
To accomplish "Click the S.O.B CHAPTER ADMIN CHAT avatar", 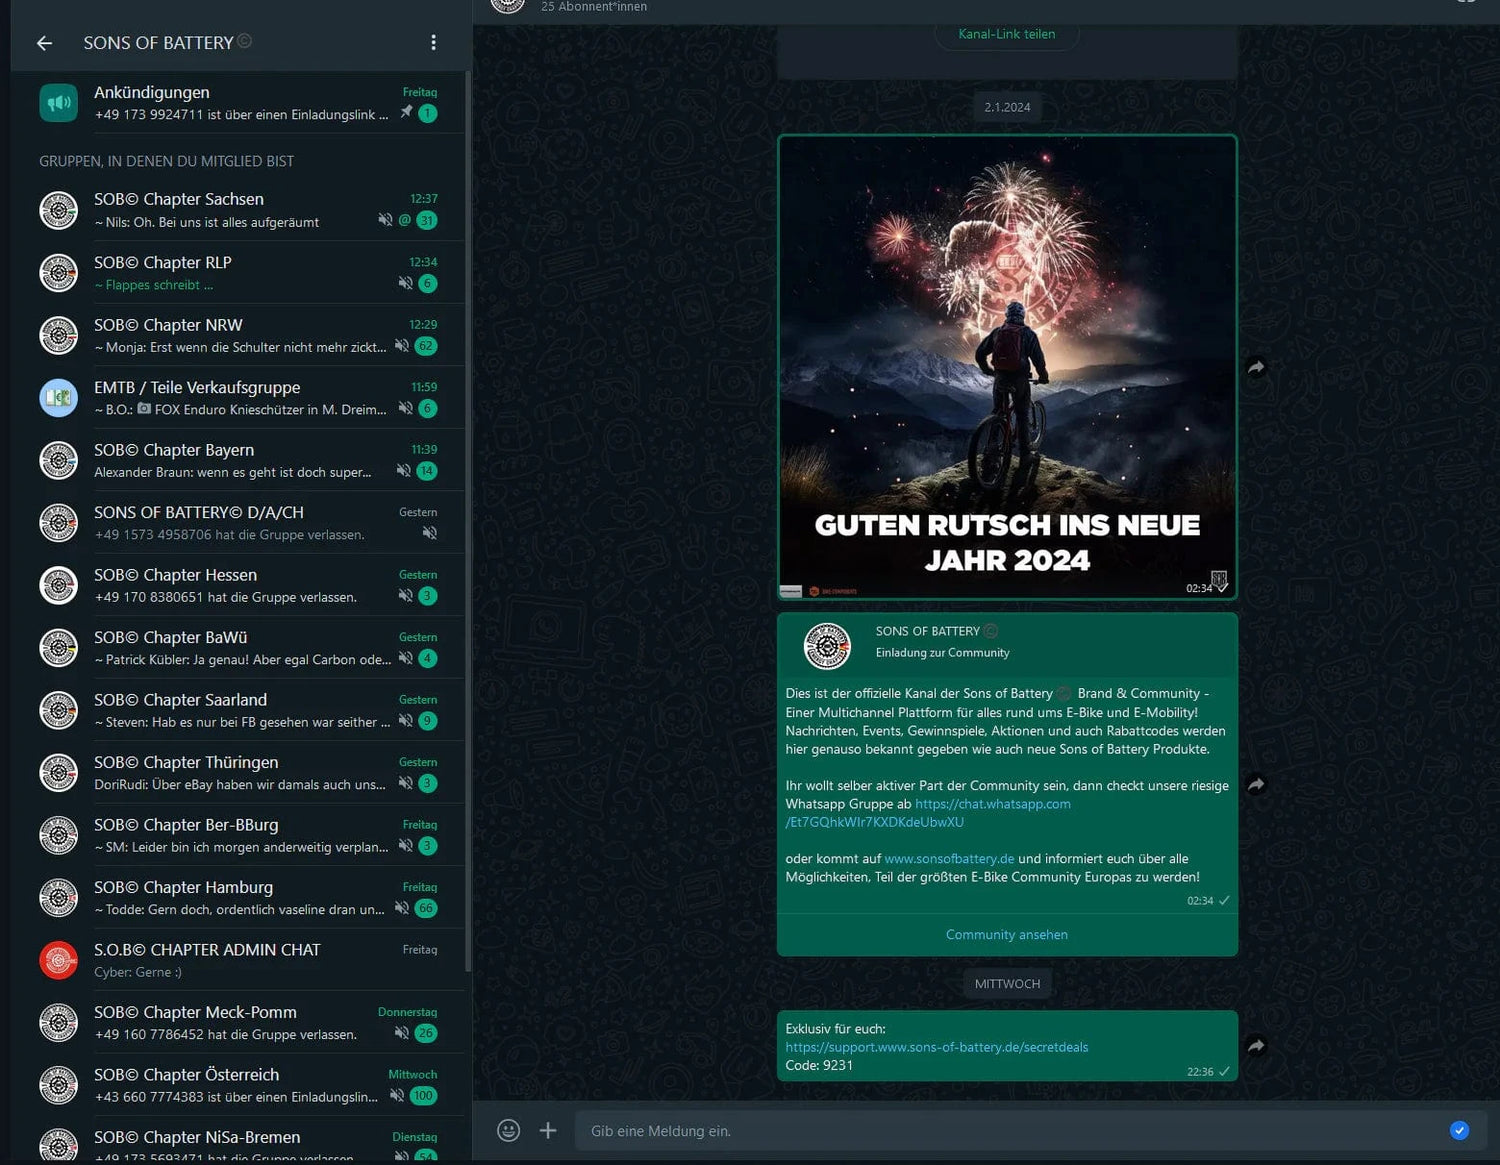I will click(58, 960).
